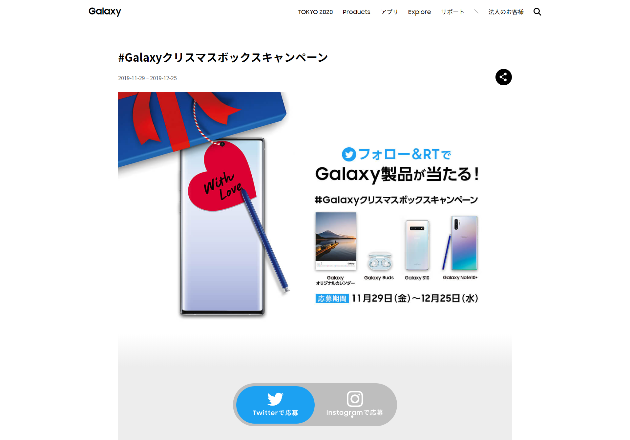Click the black share icon button
The height and width of the screenshot is (440, 630).
503,77
